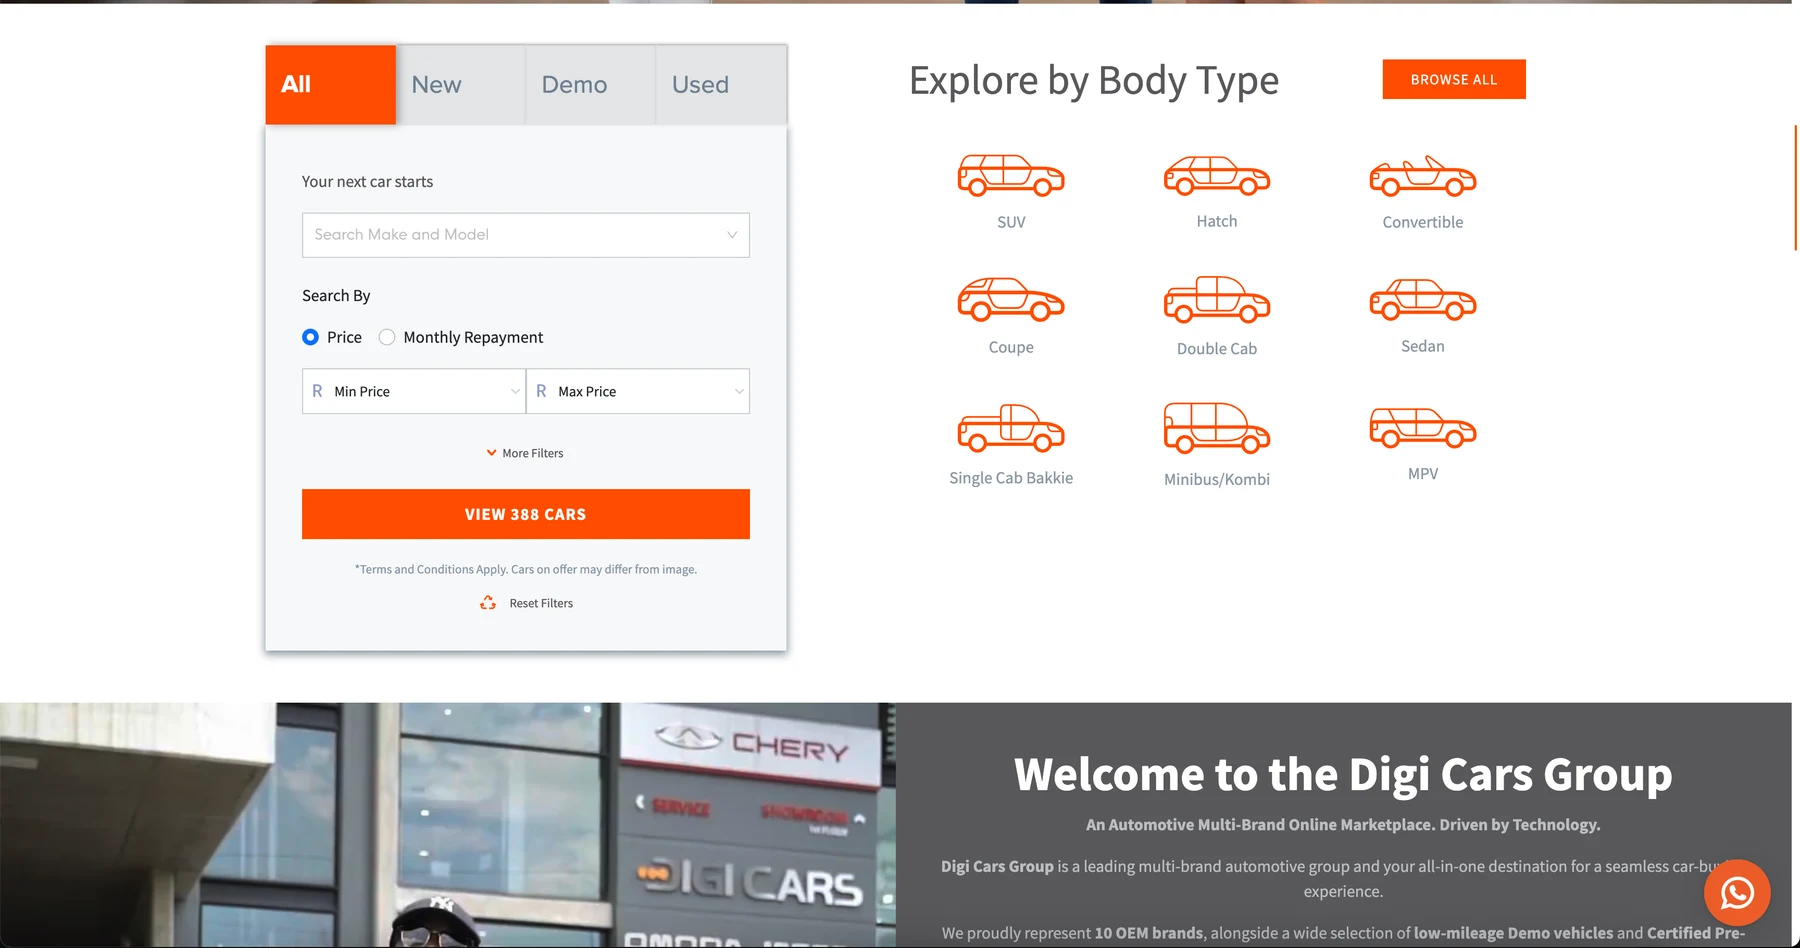This screenshot has width=1800, height=948.
Task: Switch to the All tab
Action: point(331,85)
